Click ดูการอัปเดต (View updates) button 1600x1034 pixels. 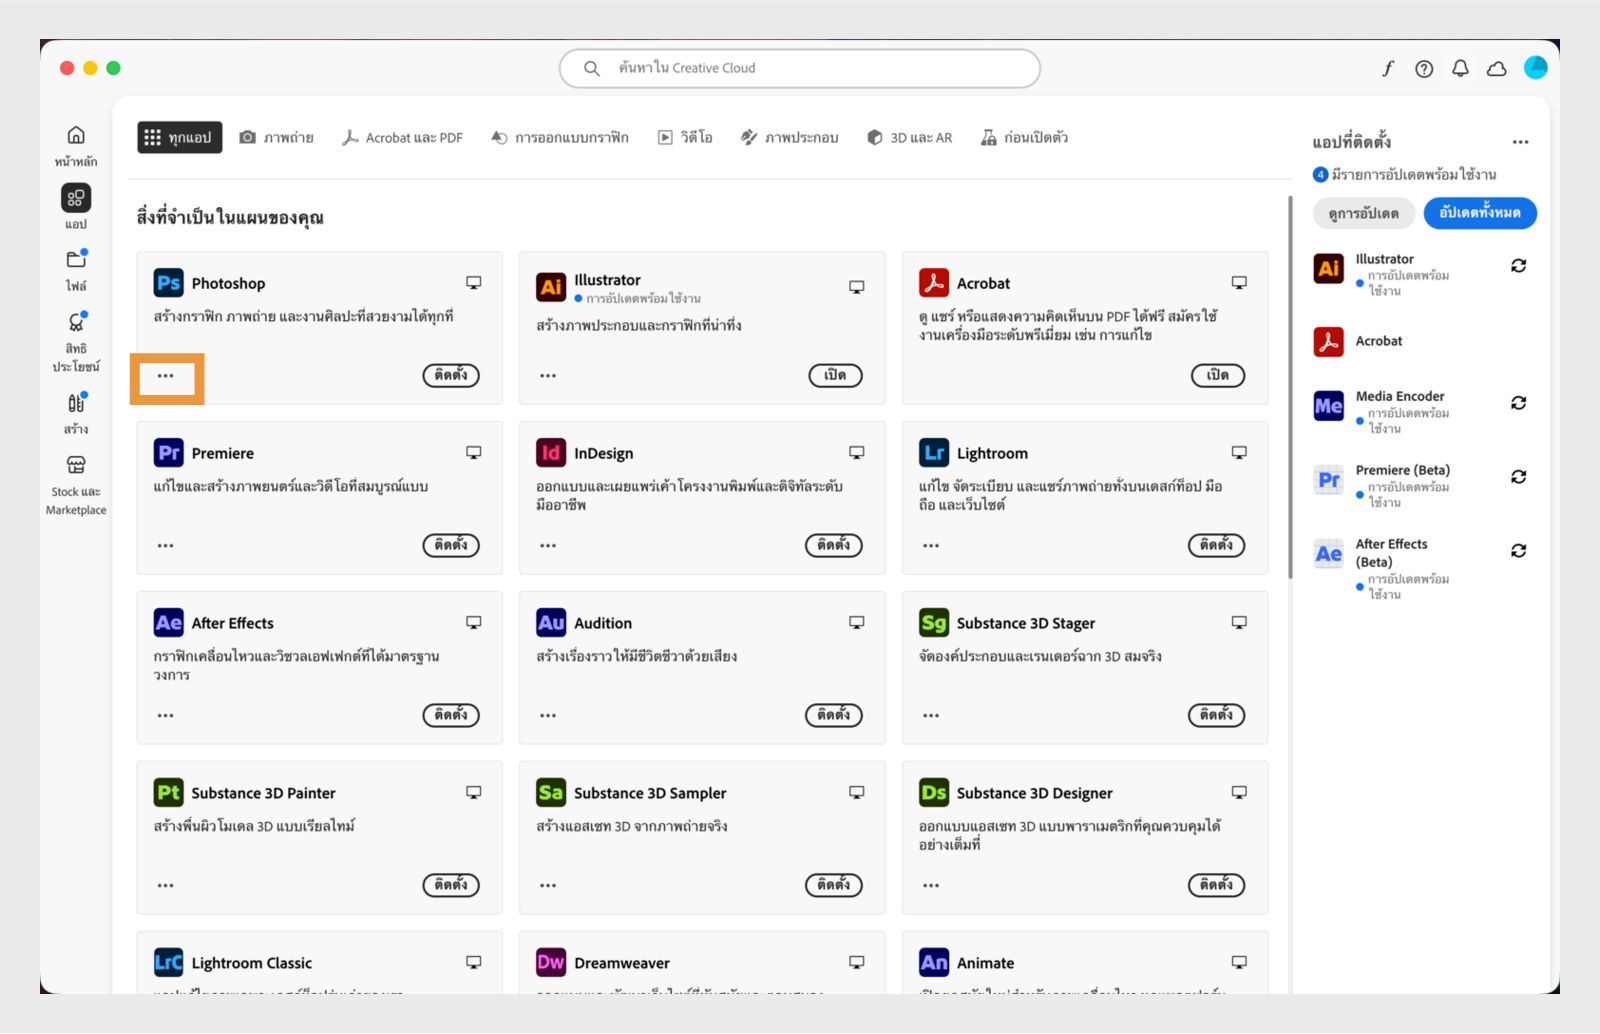click(x=1364, y=213)
